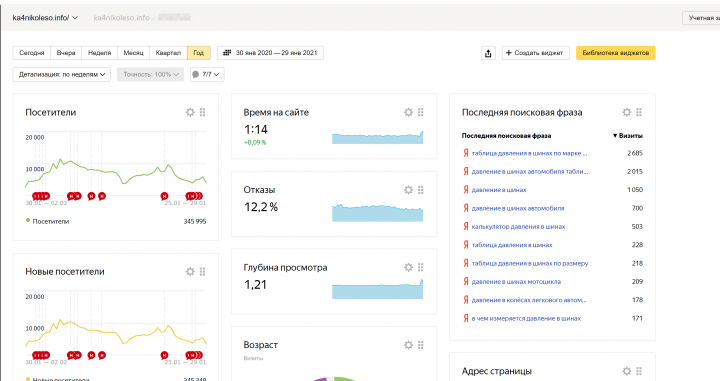
Task: Click drag handle of Возраст widget
Action: pos(421,345)
